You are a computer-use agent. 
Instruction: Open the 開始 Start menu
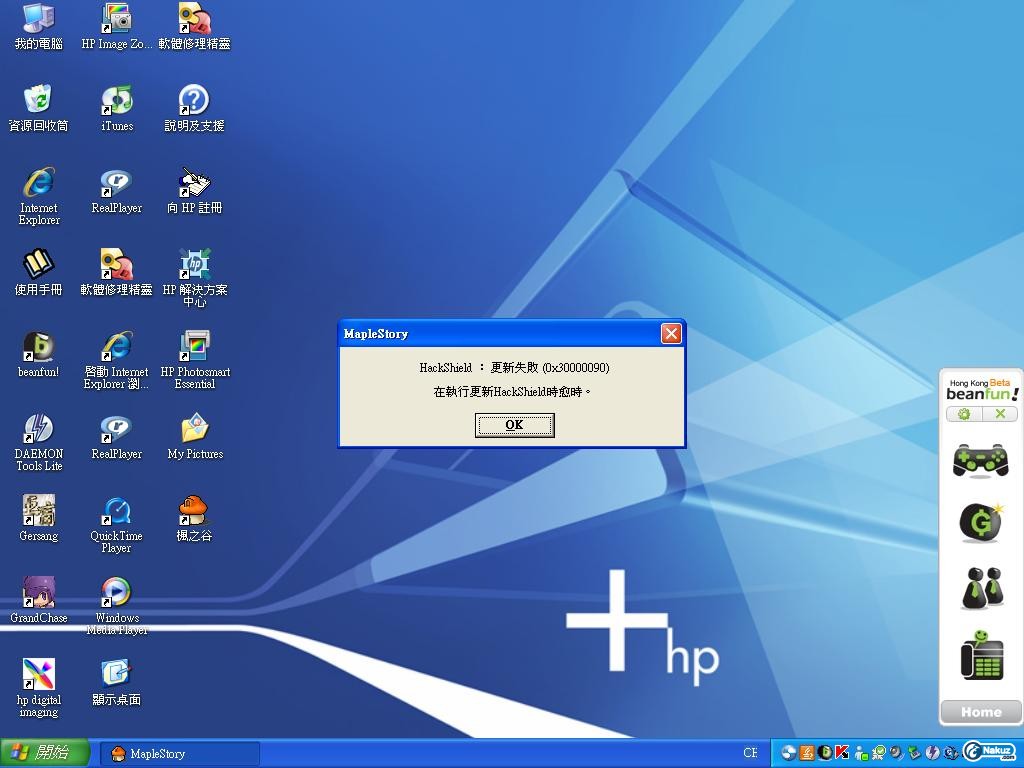(x=45, y=753)
